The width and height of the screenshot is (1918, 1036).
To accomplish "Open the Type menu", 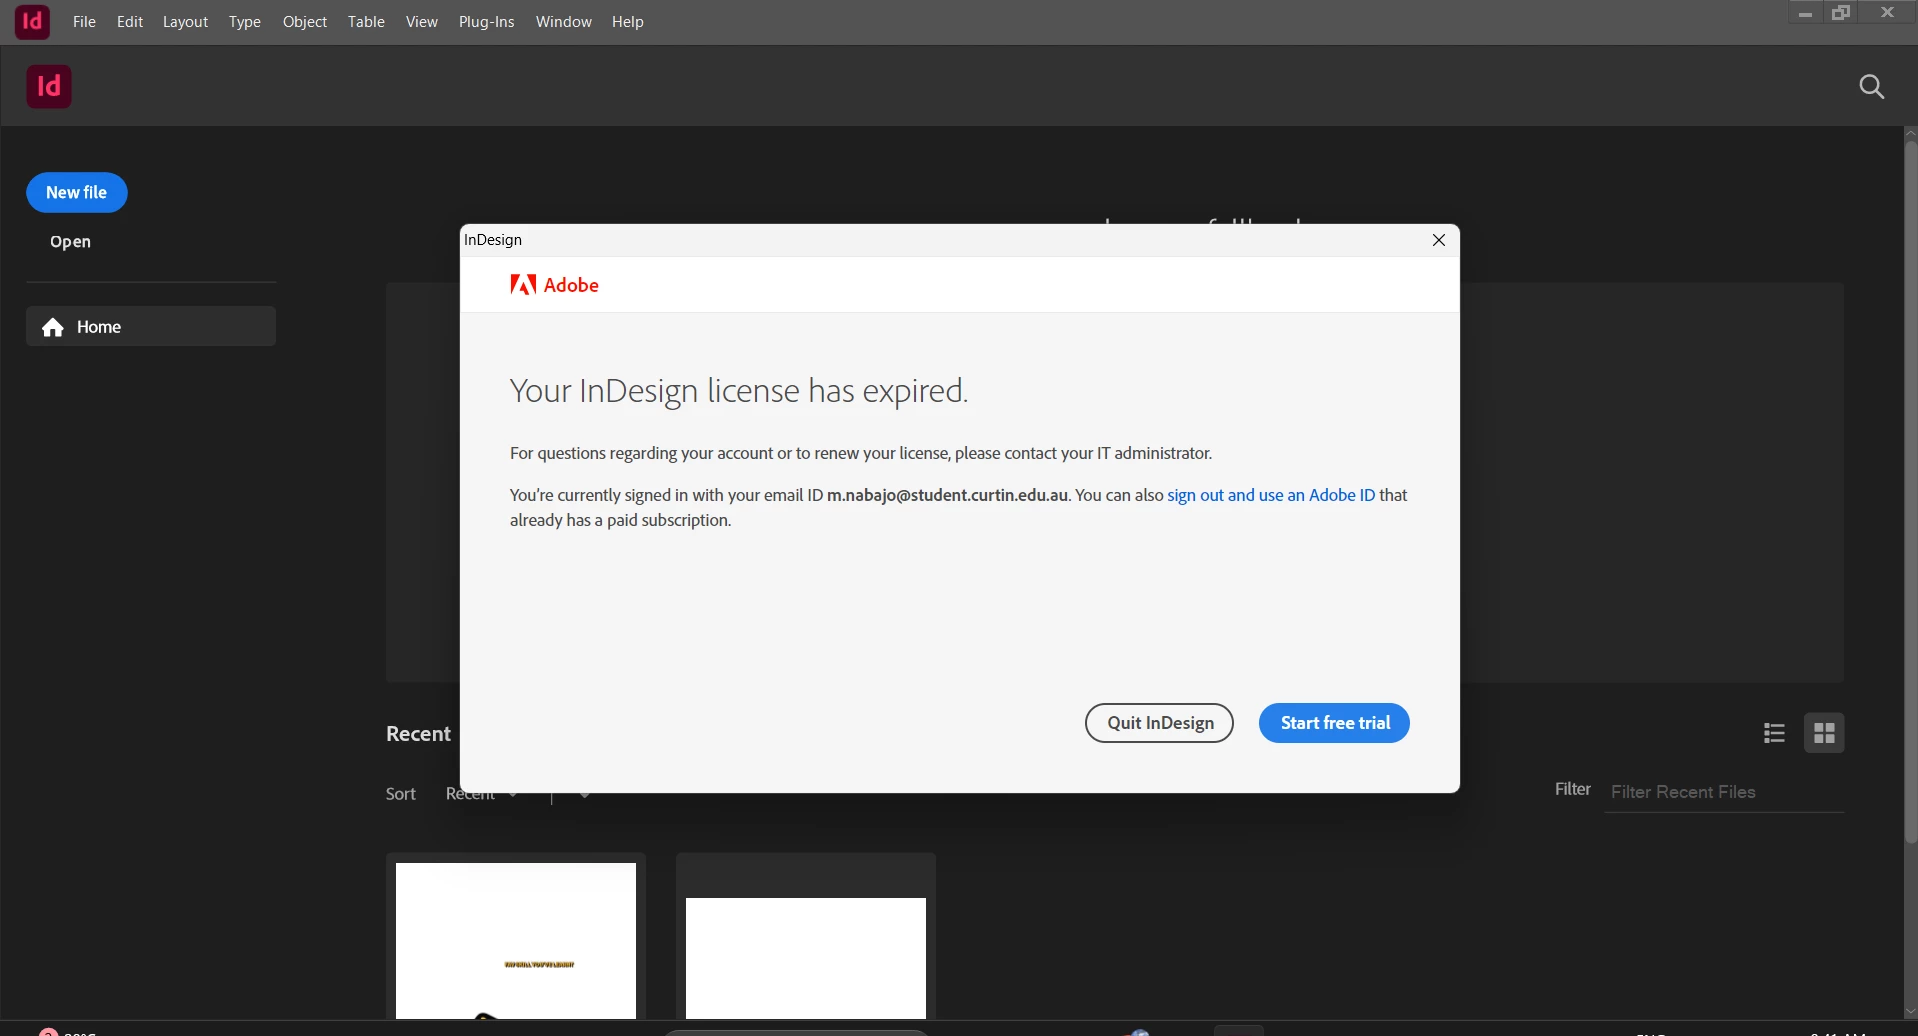I will click(x=245, y=21).
